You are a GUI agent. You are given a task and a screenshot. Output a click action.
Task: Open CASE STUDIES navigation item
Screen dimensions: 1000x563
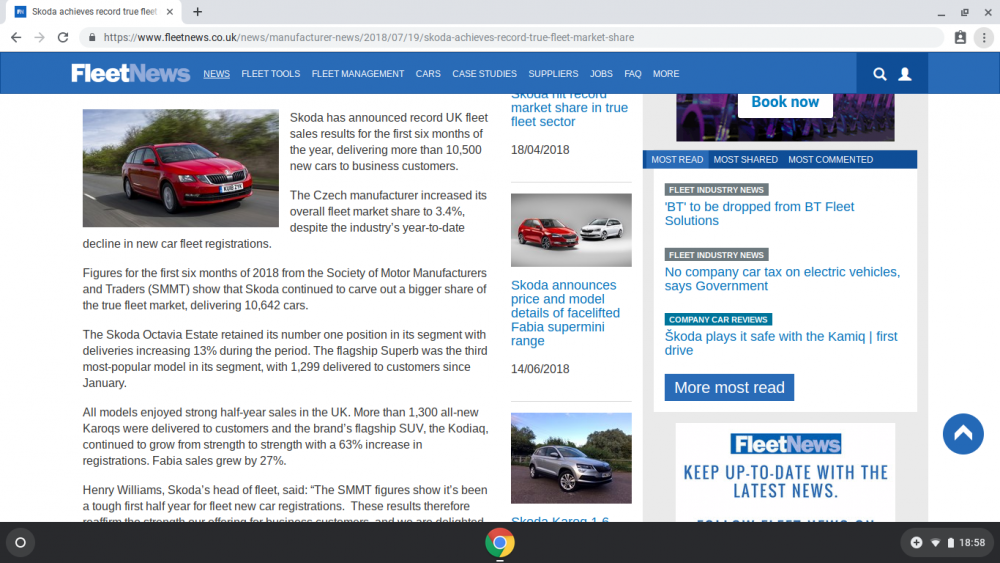pos(485,74)
